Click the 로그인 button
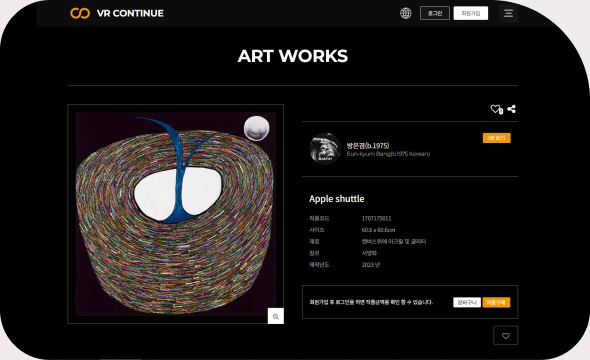Viewport: 590px width, 360px height. pyautogui.click(x=435, y=13)
